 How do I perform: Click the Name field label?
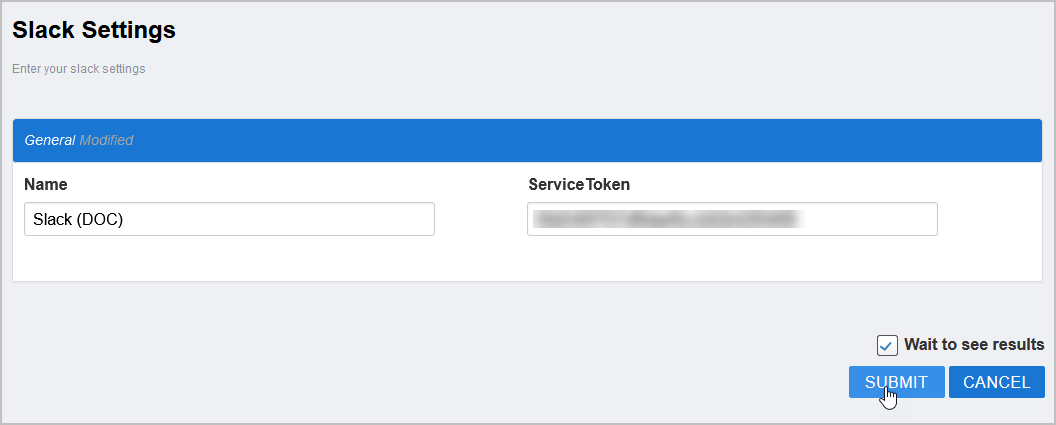46,185
